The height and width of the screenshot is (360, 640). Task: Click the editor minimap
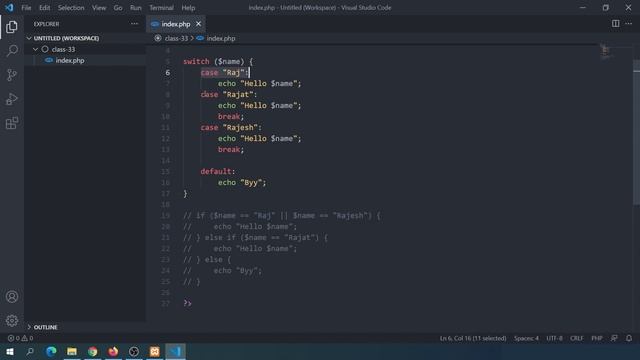[x=606, y=51]
